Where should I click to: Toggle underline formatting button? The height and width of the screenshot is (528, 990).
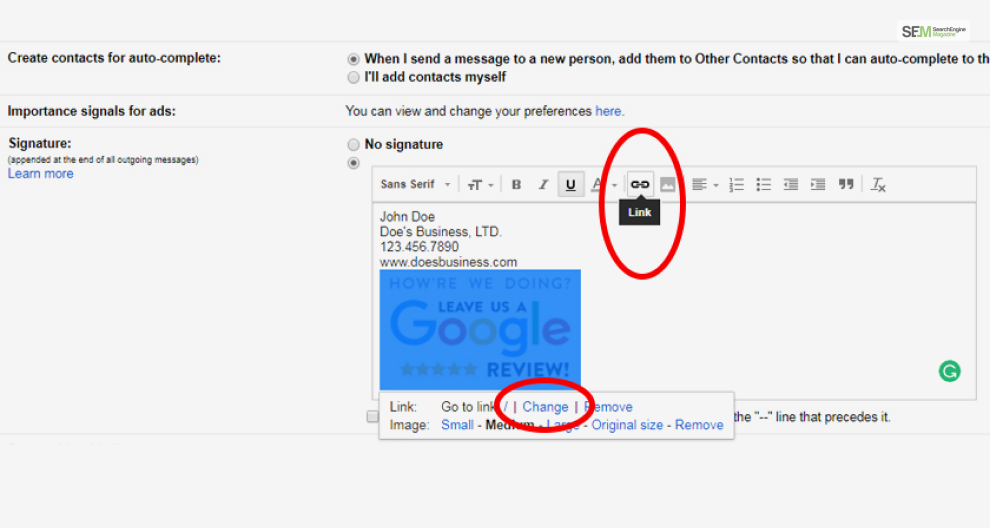(x=571, y=184)
